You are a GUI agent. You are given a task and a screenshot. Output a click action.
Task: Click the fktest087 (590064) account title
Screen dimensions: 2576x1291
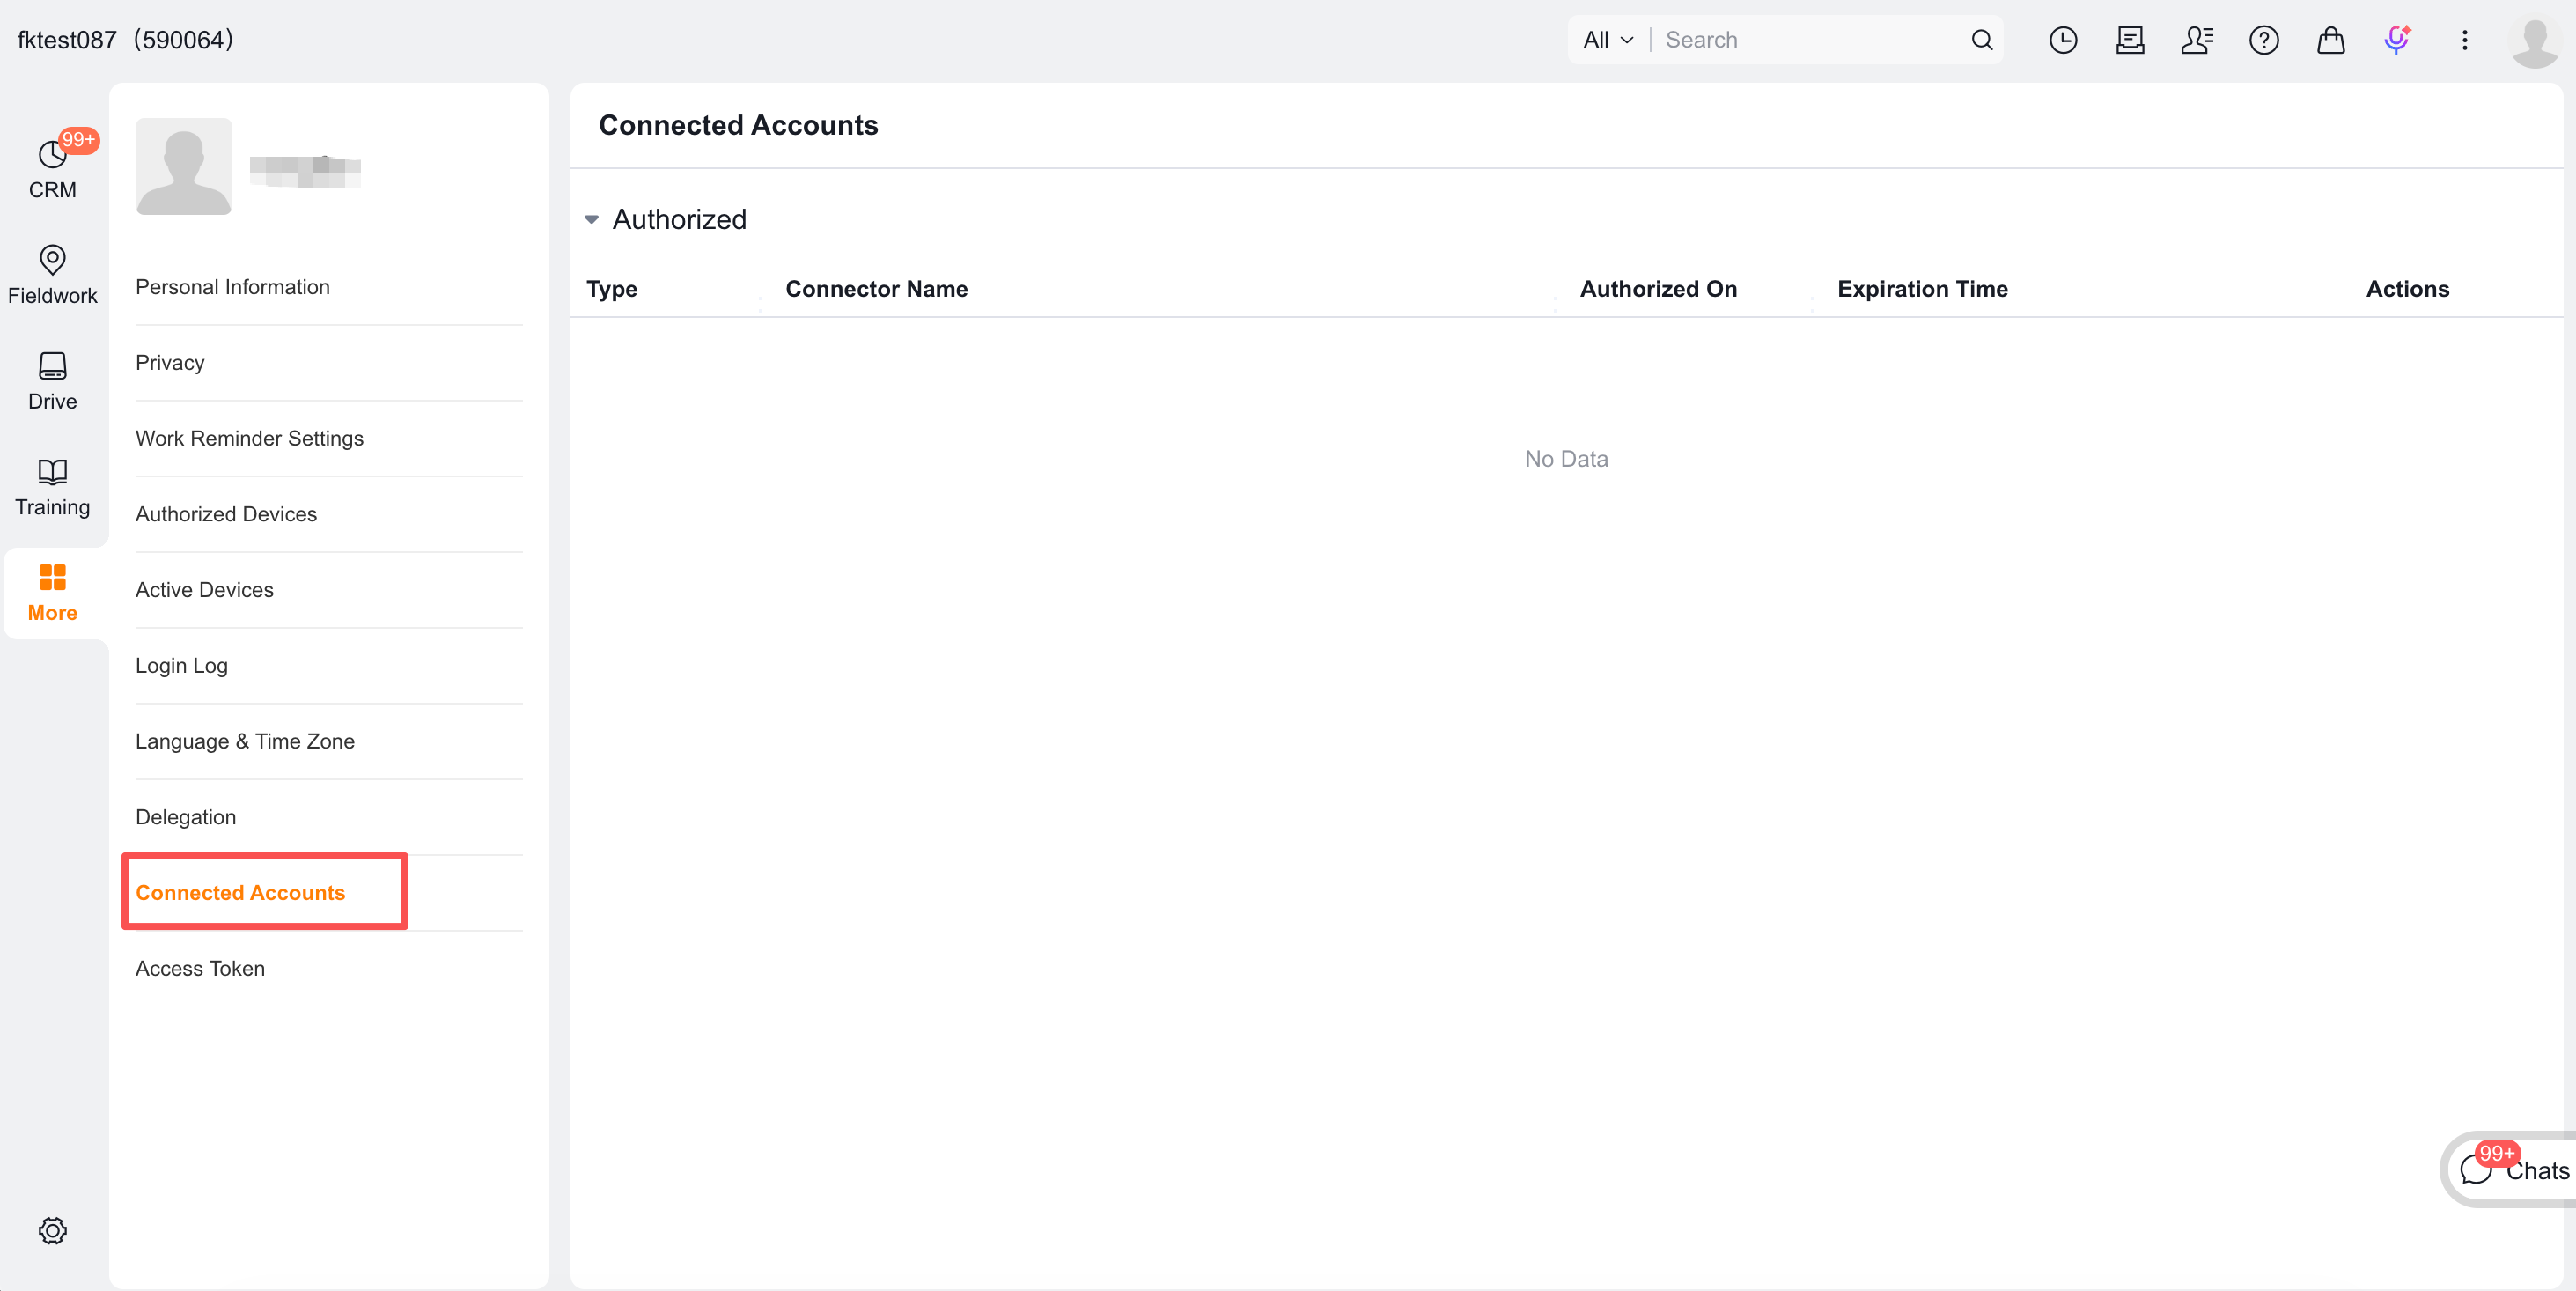125,40
